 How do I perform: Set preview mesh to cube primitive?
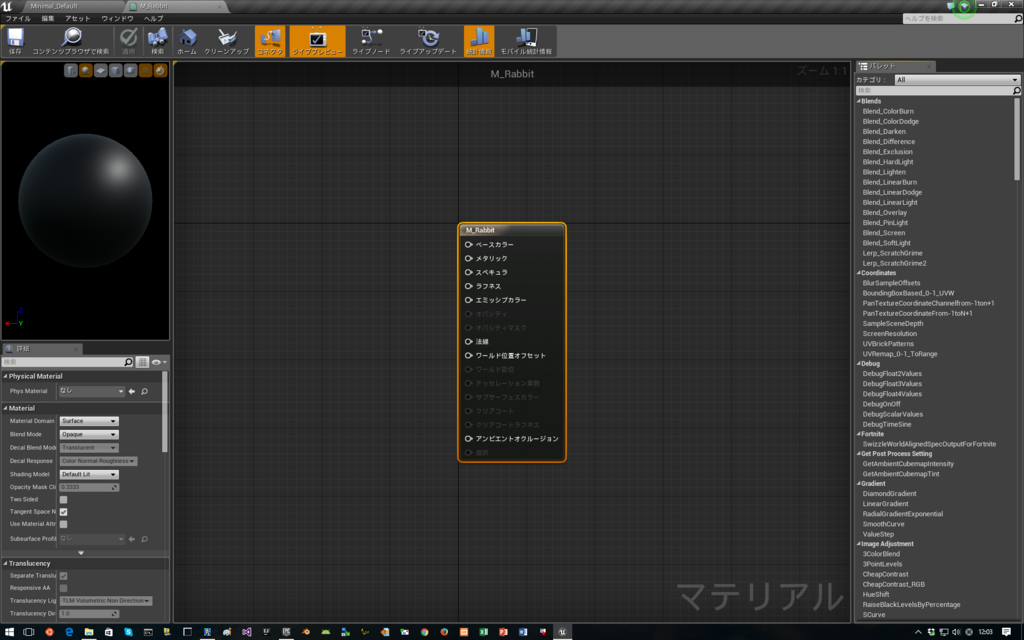point(116,71)
